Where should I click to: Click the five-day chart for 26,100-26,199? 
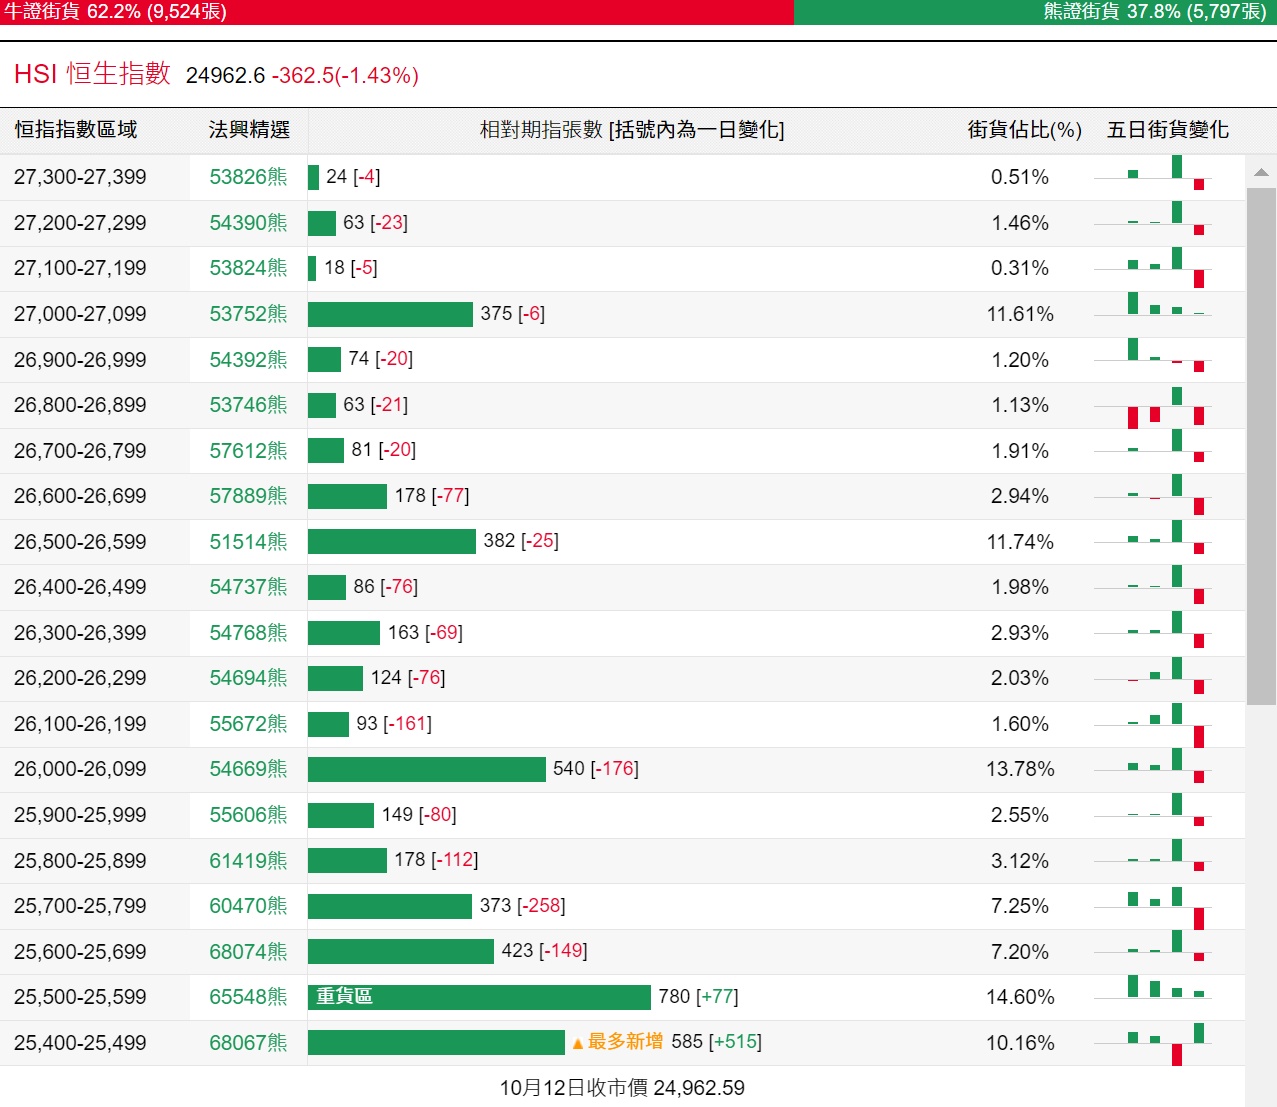point(1153,725)
